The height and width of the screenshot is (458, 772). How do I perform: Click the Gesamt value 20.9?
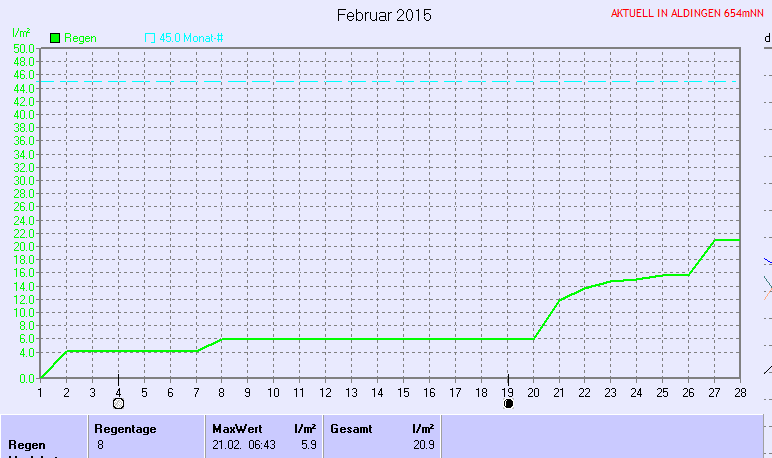pos(423,444)
